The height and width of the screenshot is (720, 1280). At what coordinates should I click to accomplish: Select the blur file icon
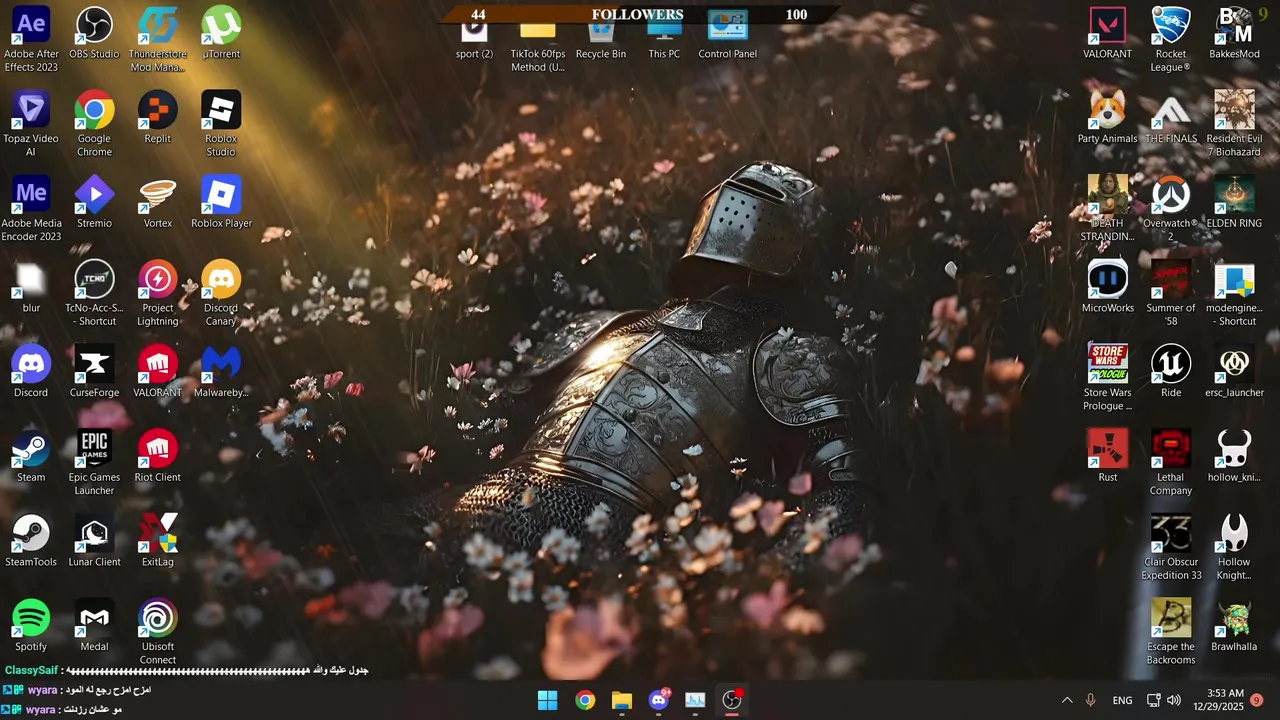(31, 288)
